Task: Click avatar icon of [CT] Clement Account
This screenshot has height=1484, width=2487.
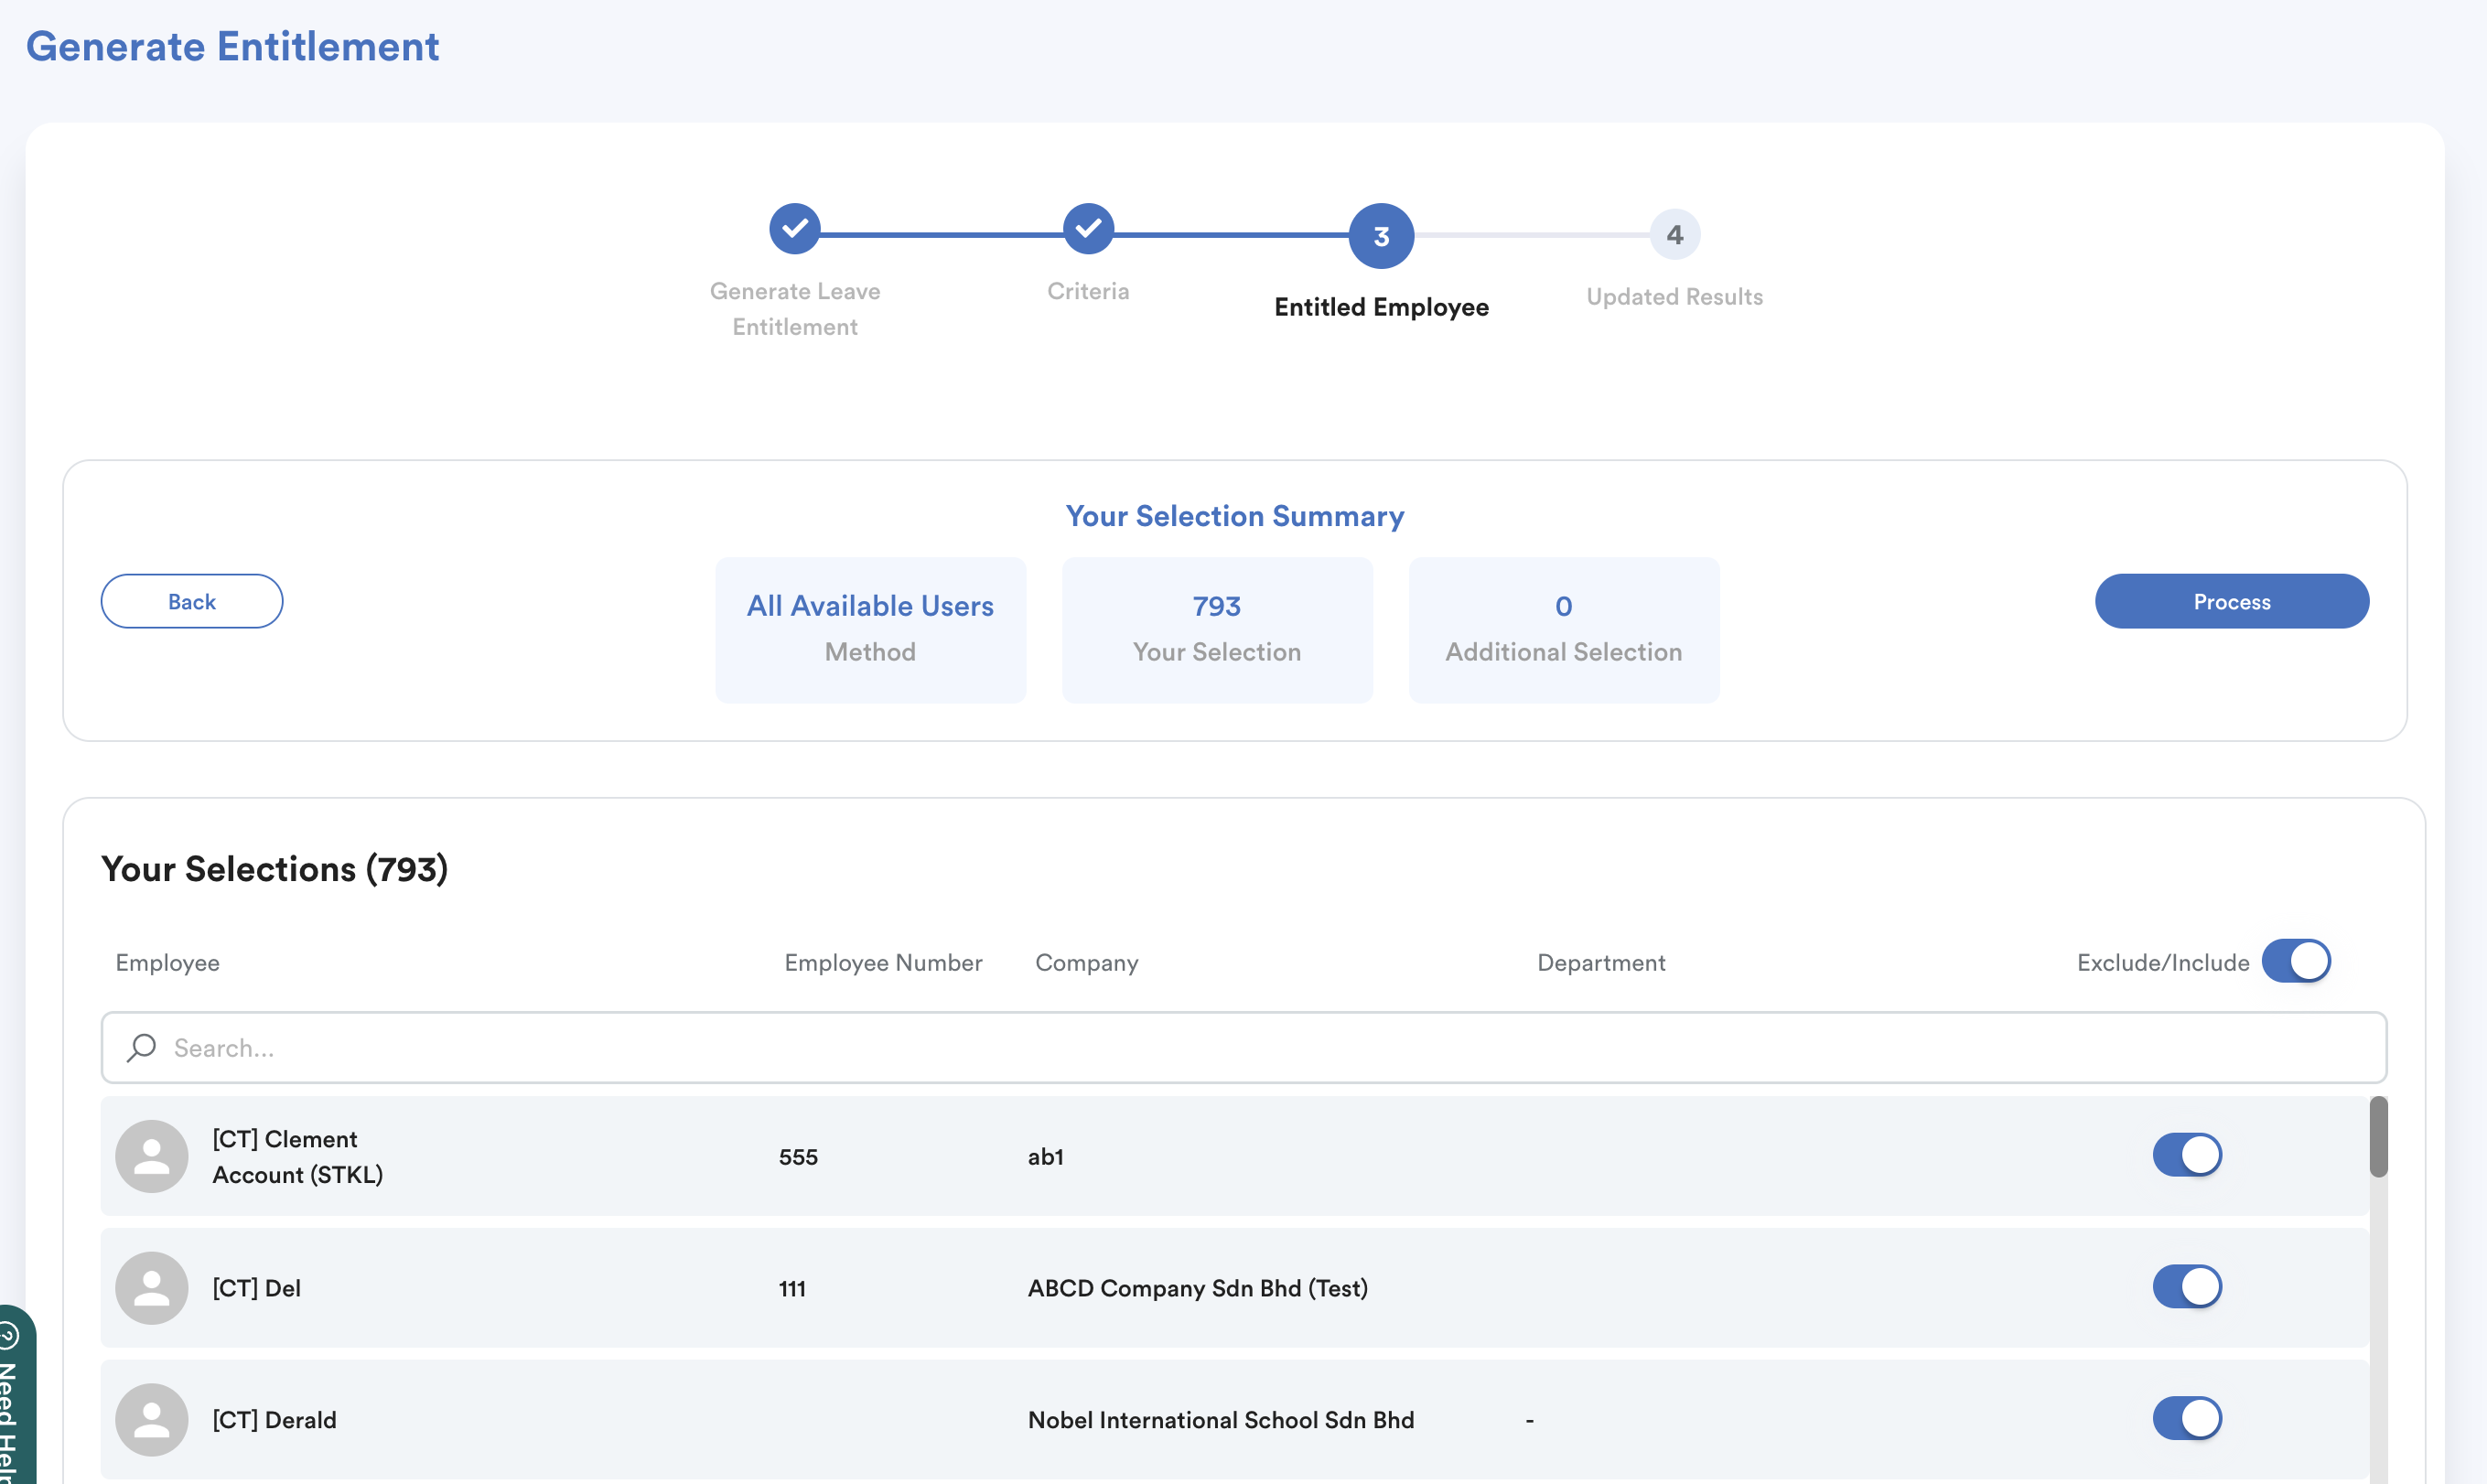Action: (x=152, y=1156)
